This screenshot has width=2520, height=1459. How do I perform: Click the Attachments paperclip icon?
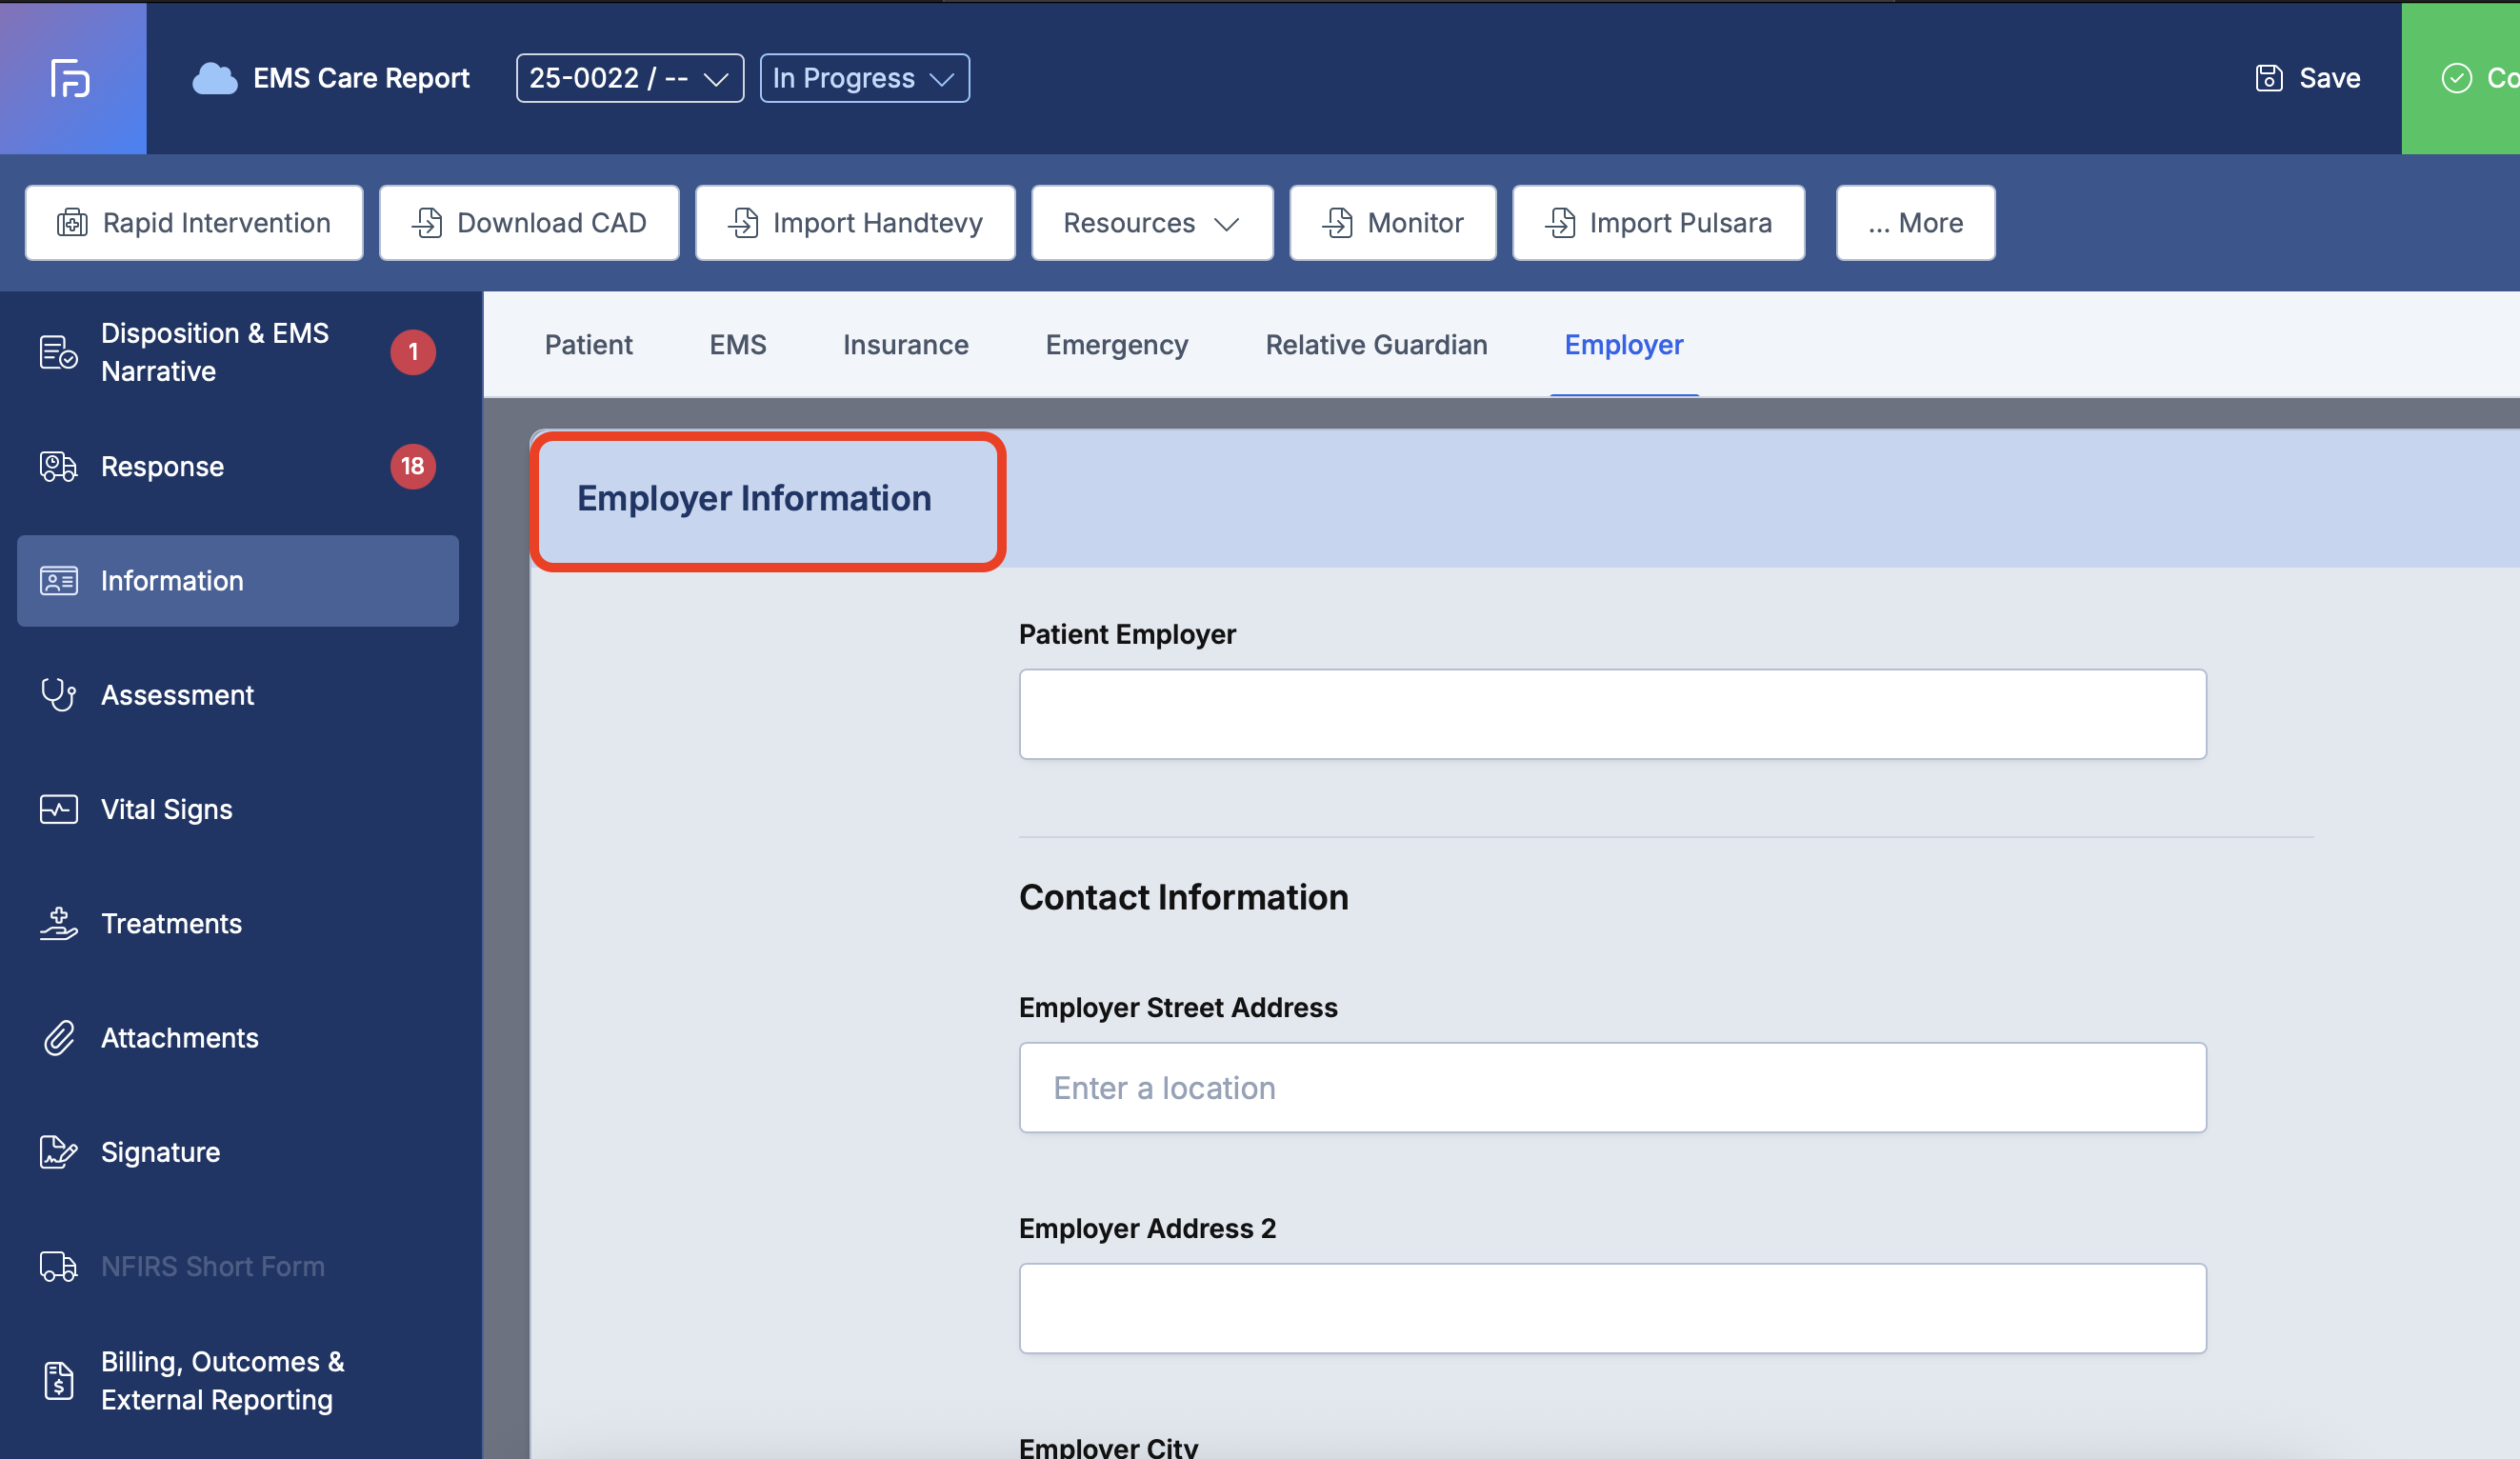[x=58, y=1038]
